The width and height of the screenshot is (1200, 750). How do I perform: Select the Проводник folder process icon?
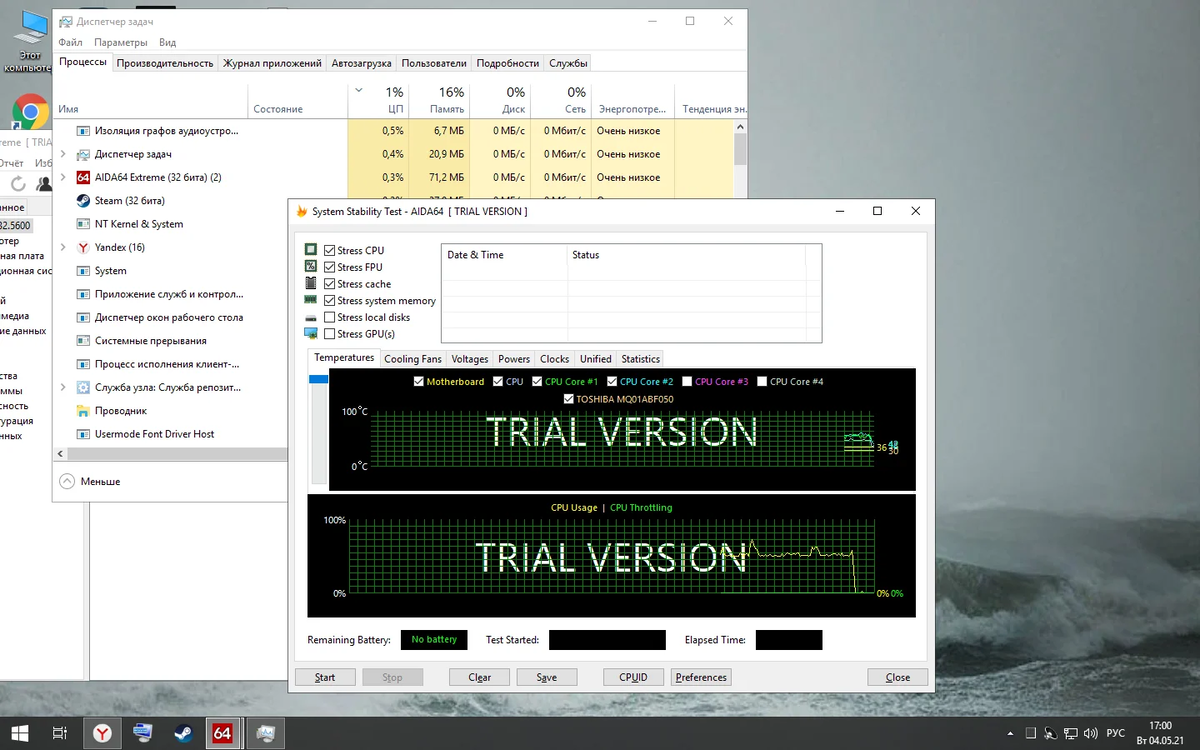point(84,411)
